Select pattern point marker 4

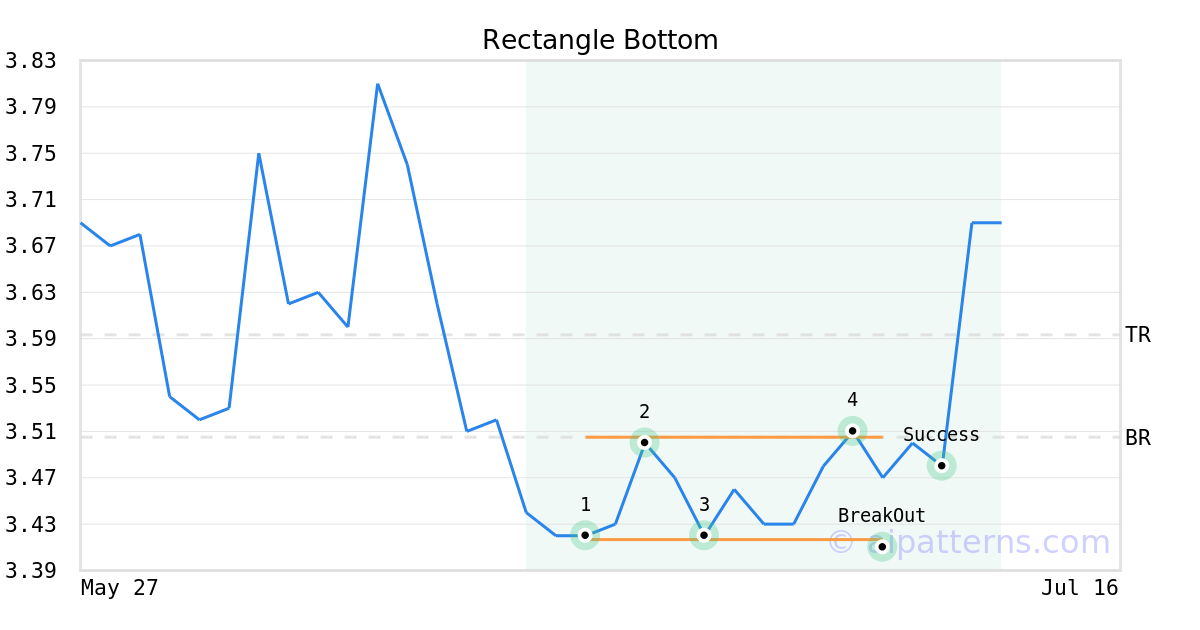(x=852, y=431)
